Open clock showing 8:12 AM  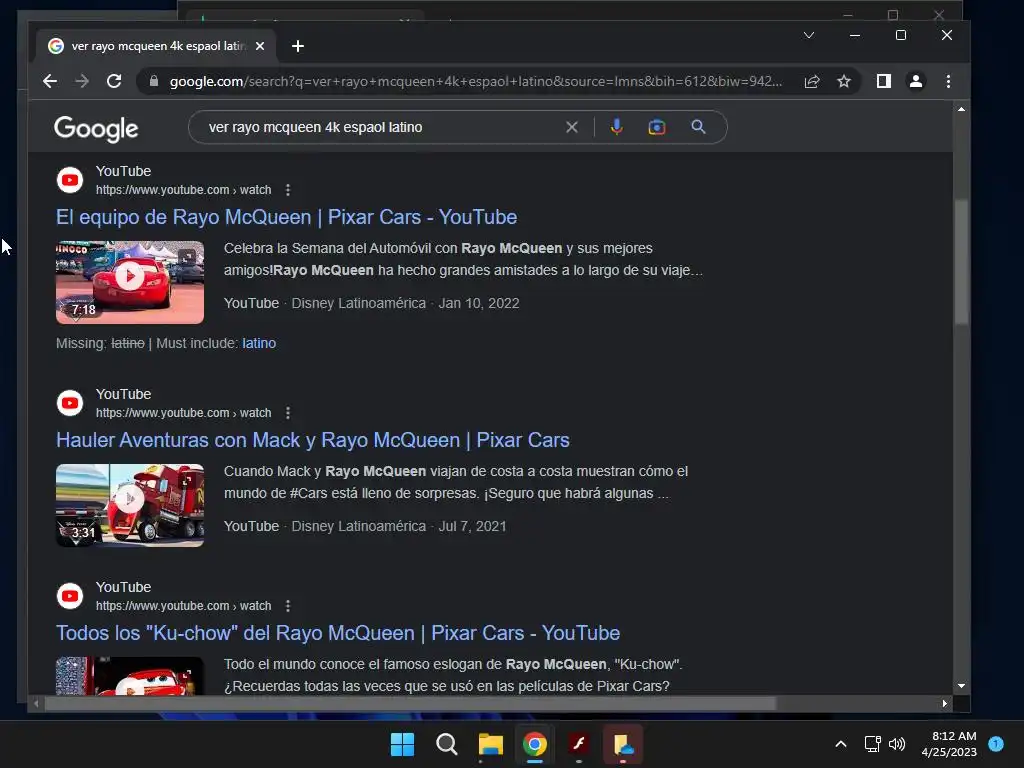pos(949,744)
